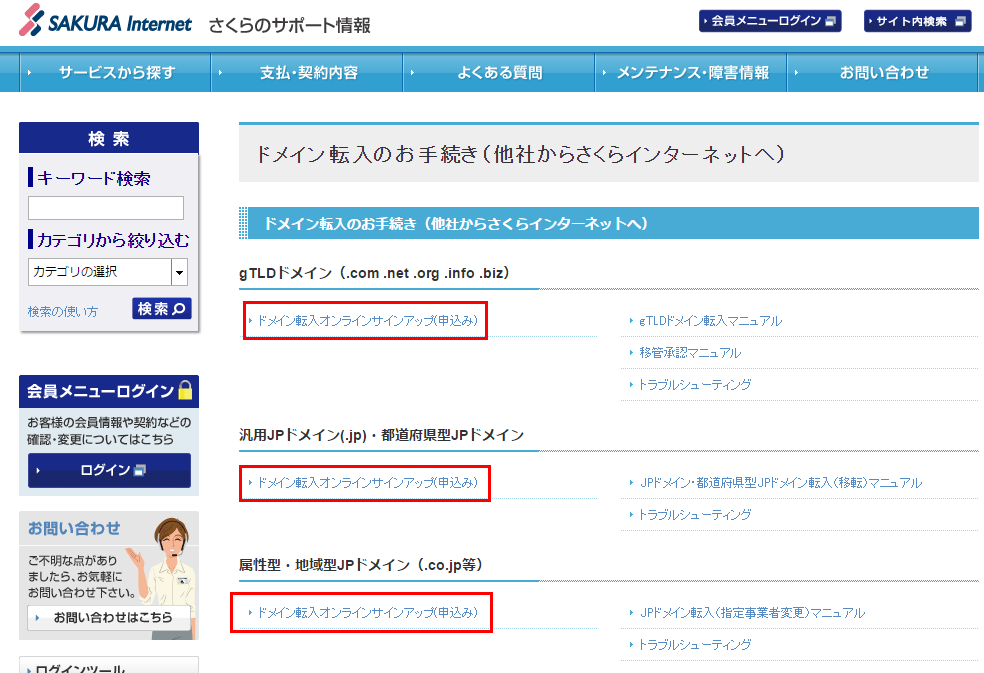
Task: Click 属性型・地域型JPドメイン heading
Action: (361, 565)
